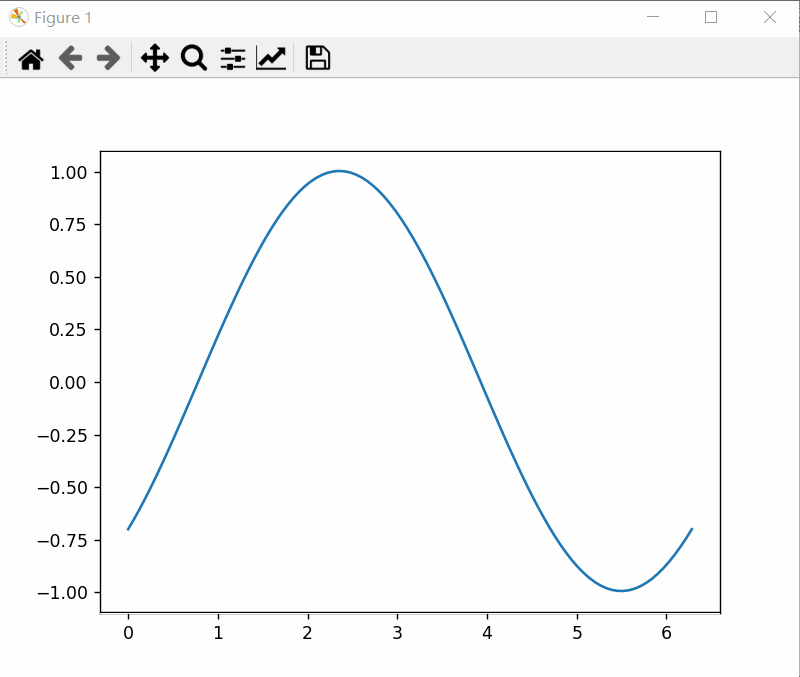The image size is (800, 677).
Task: Click the x-axis label 4
Action: tap(487, 633)
